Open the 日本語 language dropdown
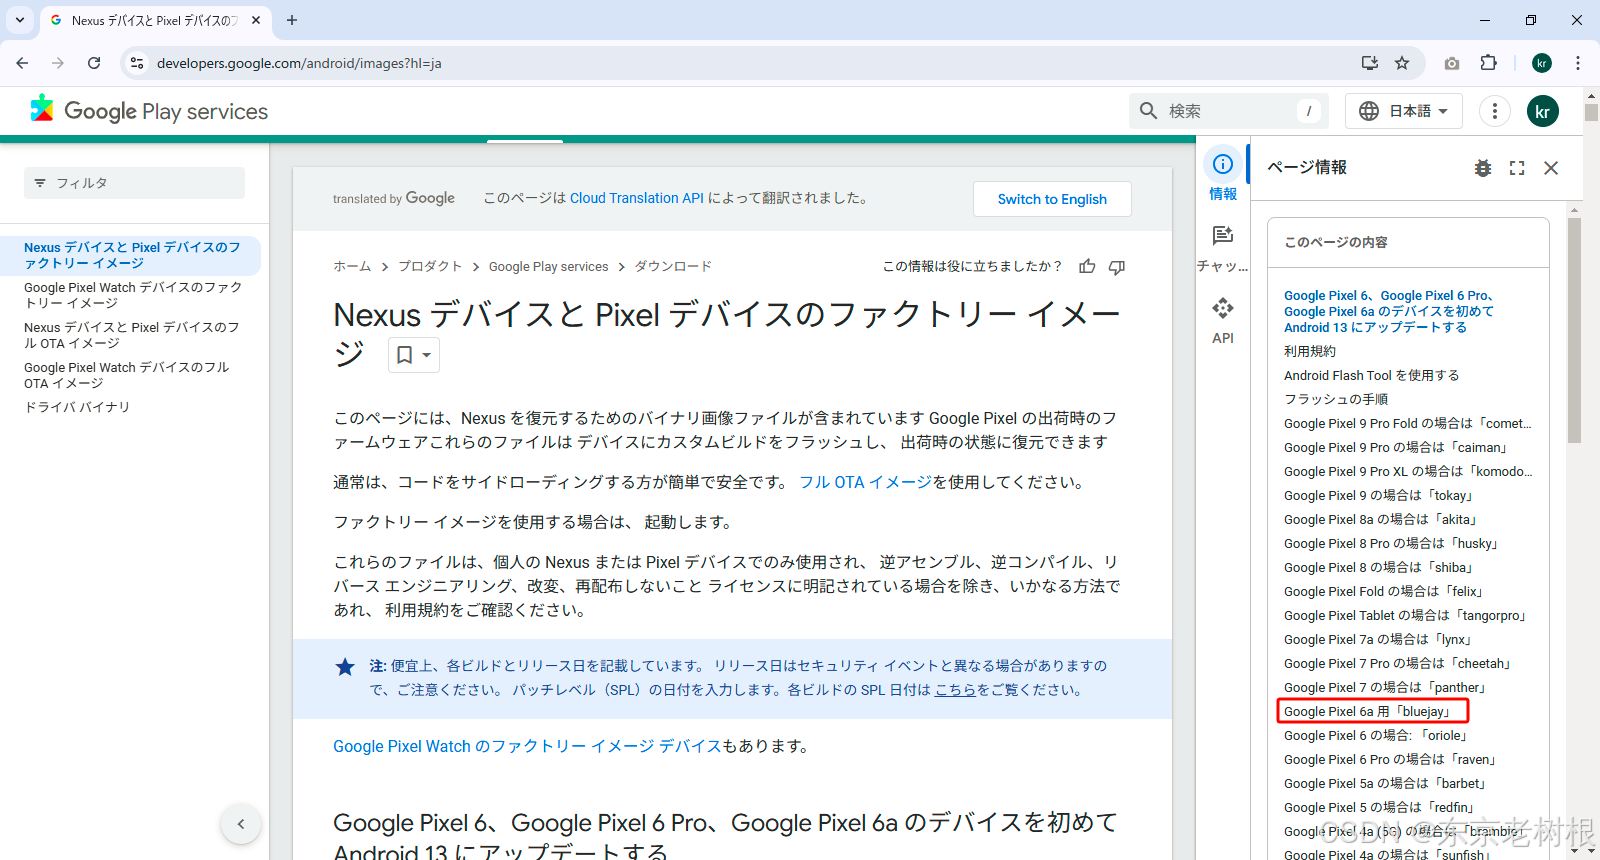1600x860 pixels. pyautogui.click(x=1404, y=111)
